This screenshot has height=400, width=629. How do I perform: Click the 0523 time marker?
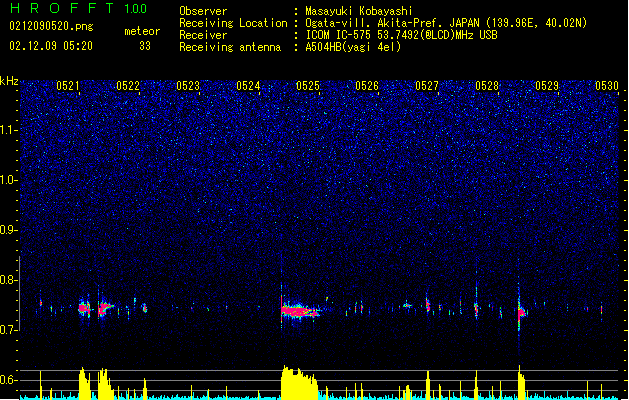click(188, 85)
